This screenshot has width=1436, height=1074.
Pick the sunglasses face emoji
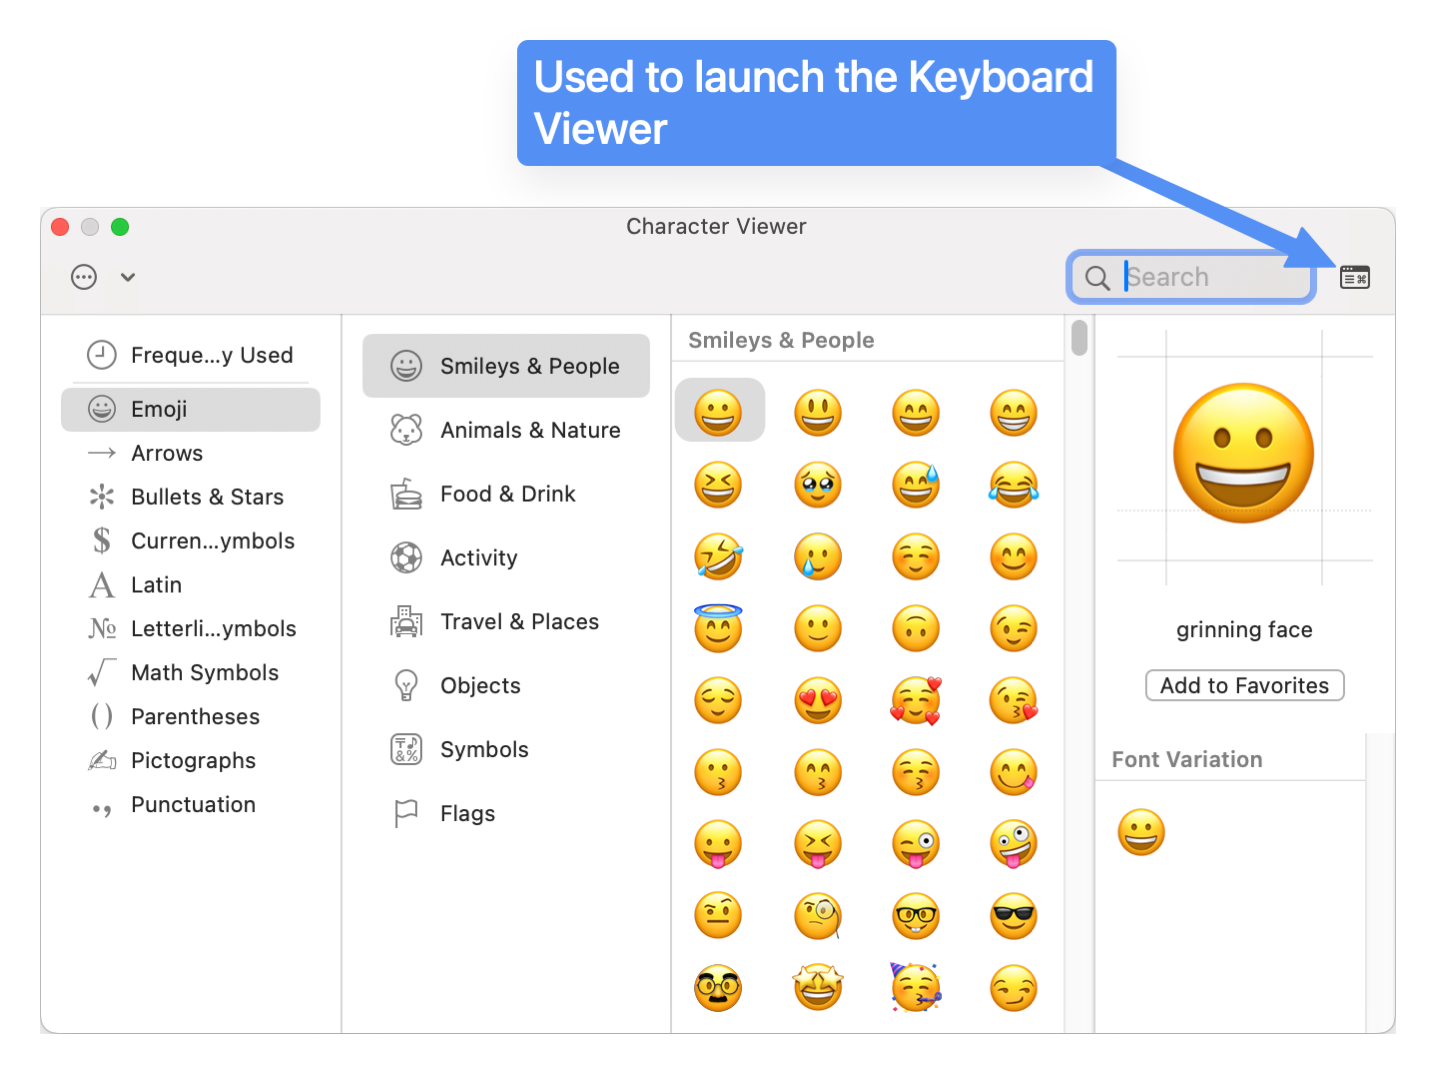click(1013, 916)
